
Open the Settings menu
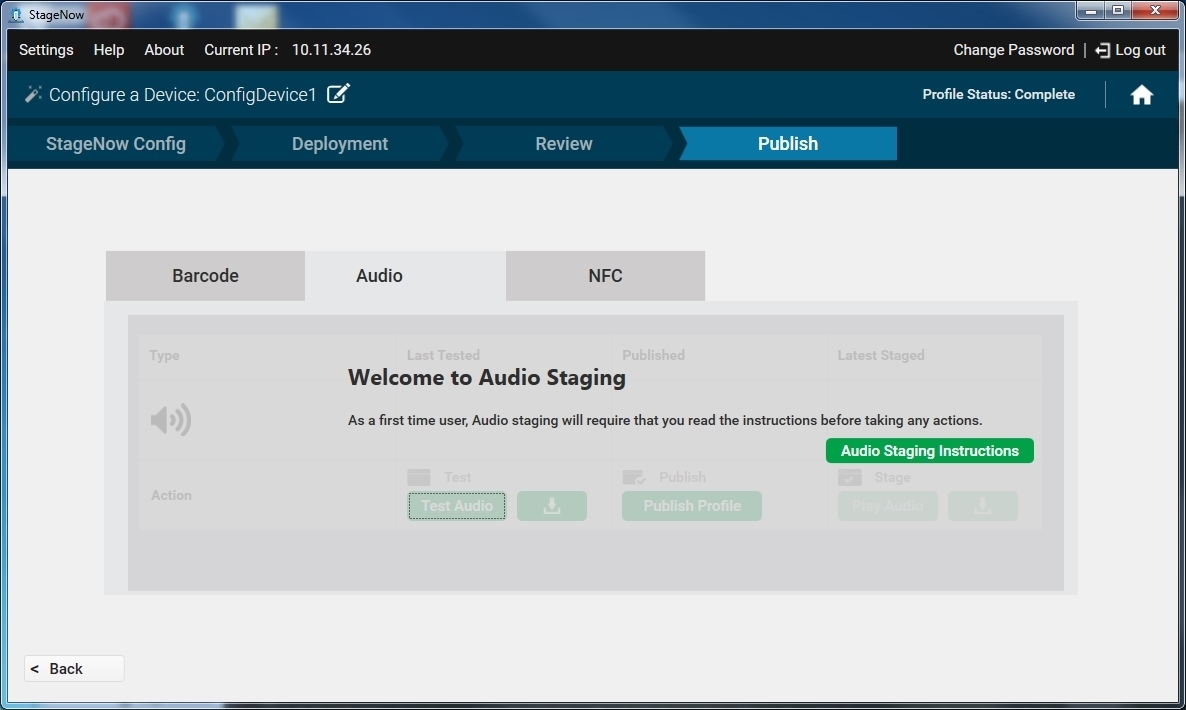pos(46,50)
